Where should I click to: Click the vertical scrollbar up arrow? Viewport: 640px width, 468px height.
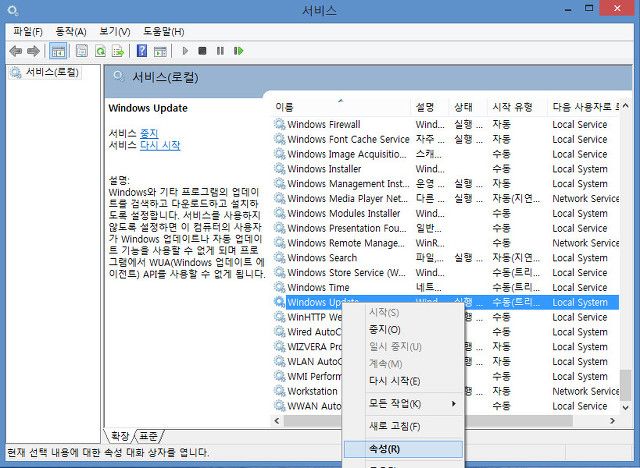point(626,106)
